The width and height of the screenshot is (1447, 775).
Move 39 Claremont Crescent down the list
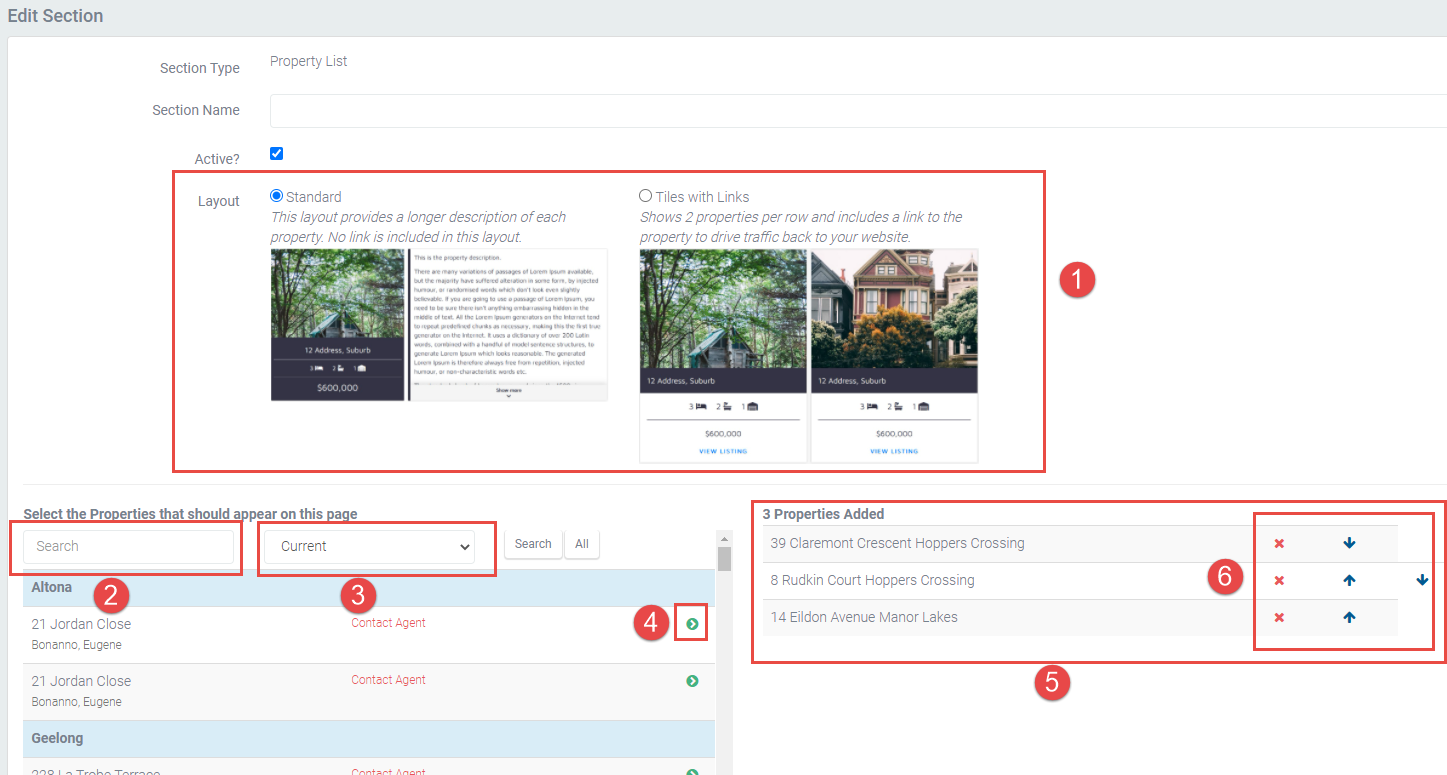click(x=1349, y=544)
